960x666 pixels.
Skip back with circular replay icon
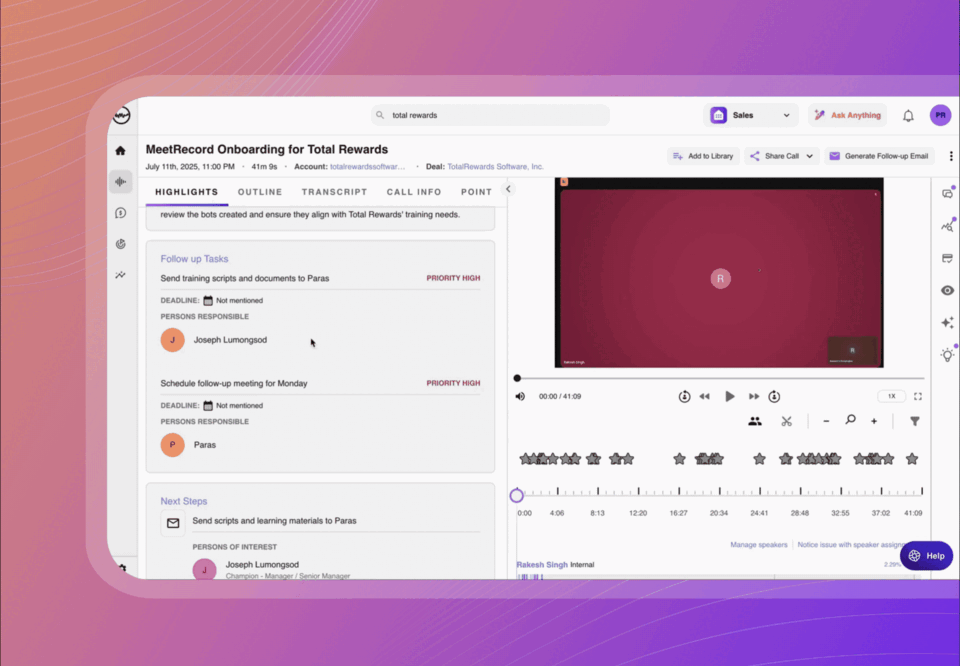tap(684, 397)
